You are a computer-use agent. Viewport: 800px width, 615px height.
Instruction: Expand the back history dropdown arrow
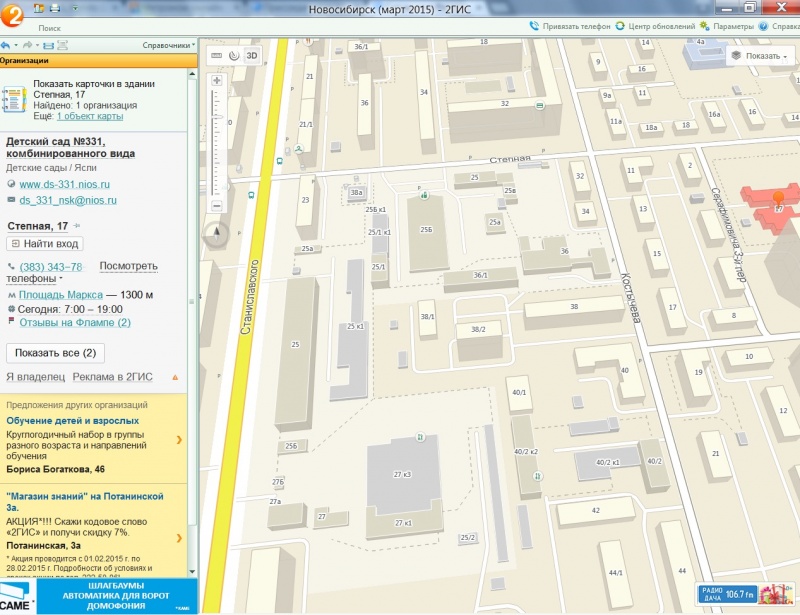point(15,45)
